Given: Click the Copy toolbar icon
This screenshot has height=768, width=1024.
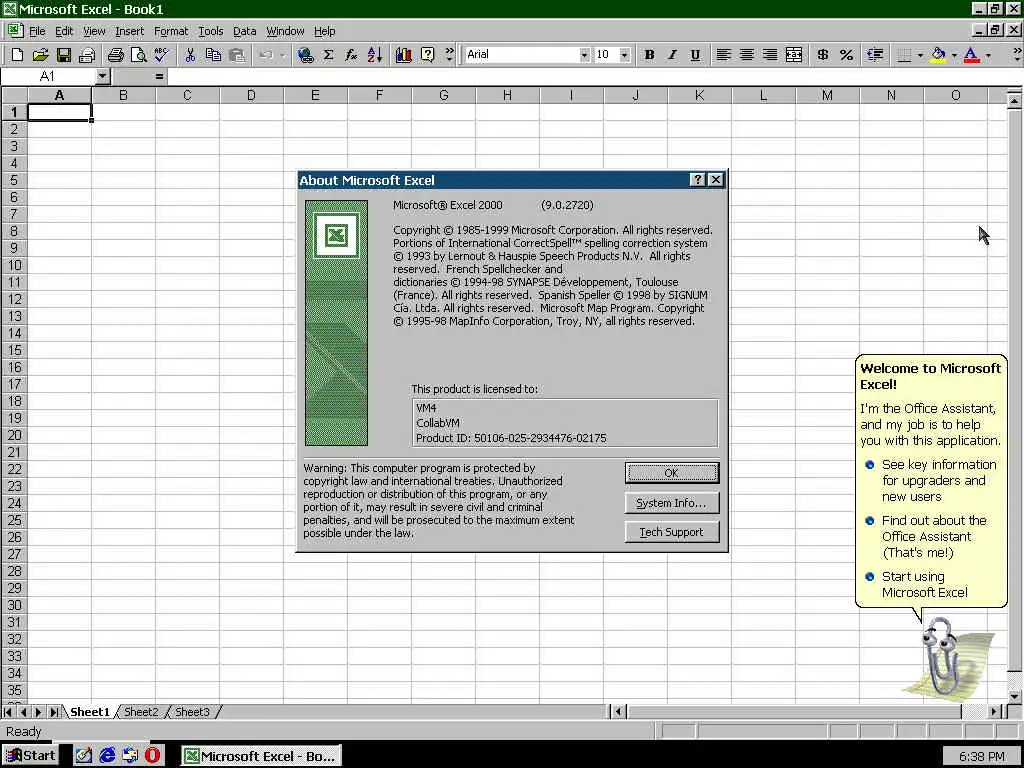Looking at the screenshot, I should 213,55.
